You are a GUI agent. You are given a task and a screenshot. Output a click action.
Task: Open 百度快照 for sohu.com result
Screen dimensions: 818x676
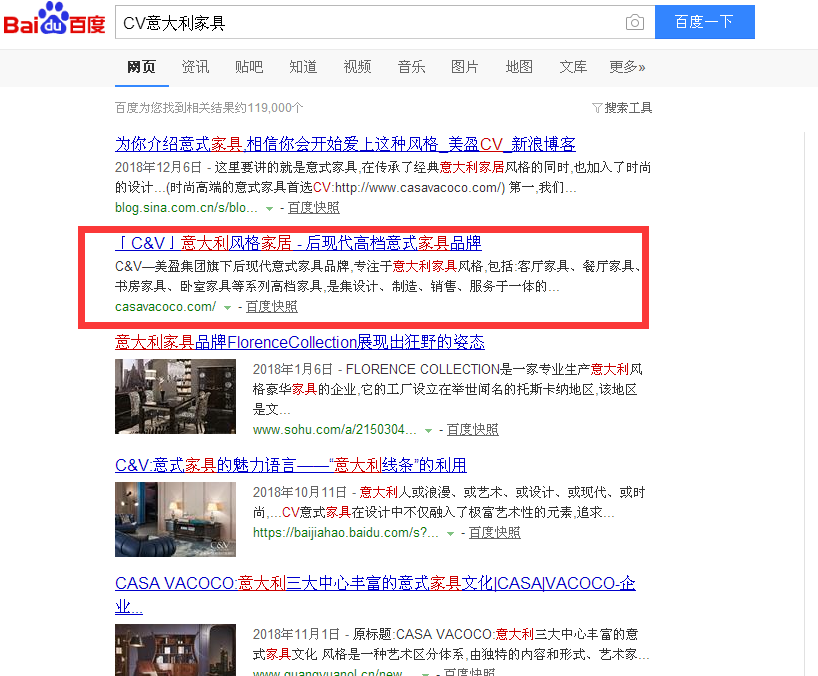click(473, 430)
